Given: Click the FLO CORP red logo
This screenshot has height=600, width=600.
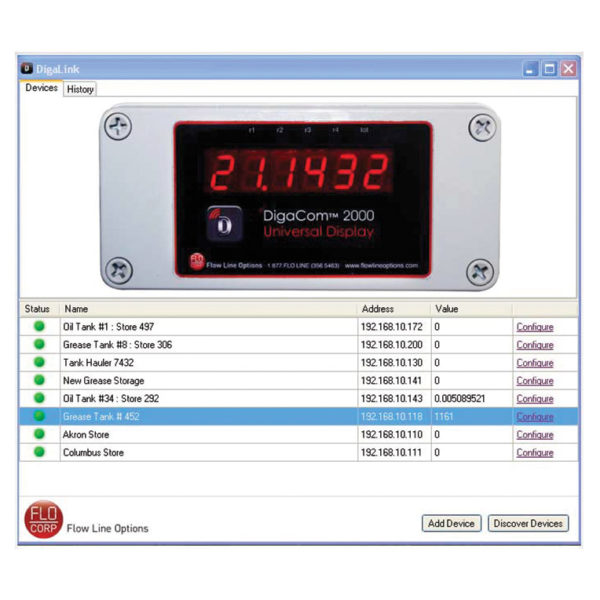Looking at the screenshot, I should point(43,519).
